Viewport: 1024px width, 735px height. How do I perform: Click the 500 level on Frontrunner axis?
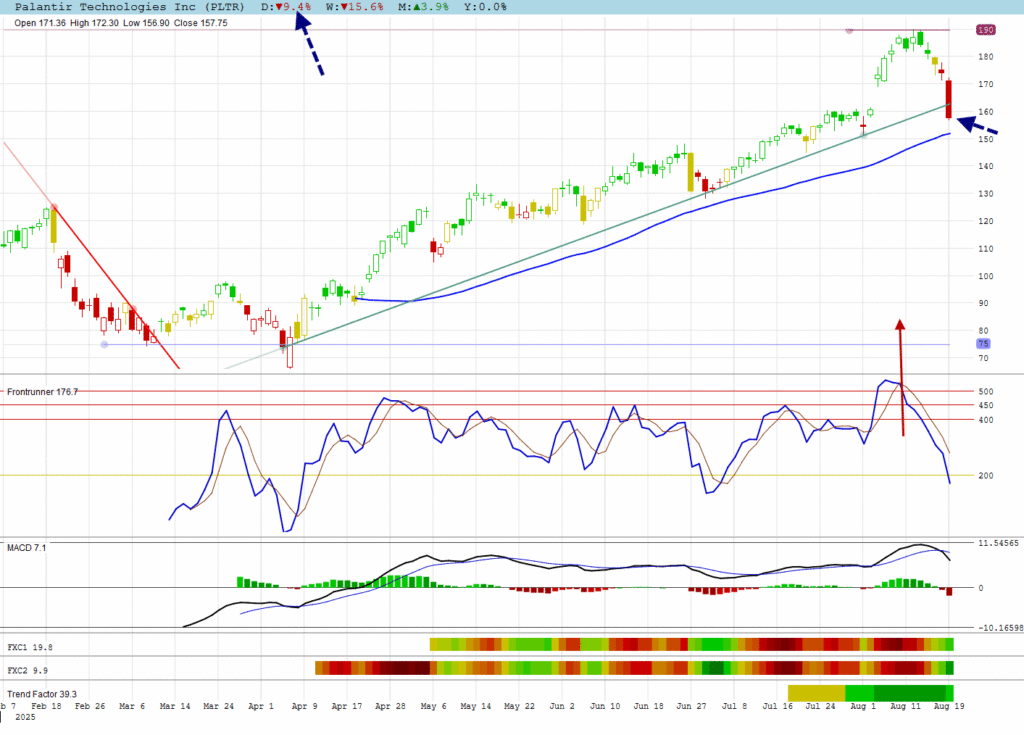pos(985,391)
